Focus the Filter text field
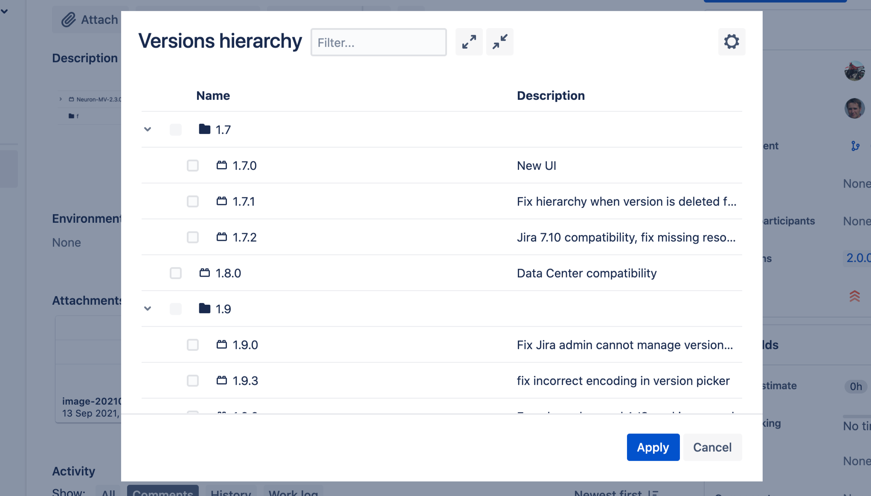Screen dimensions: 871x496 [378, 42]
